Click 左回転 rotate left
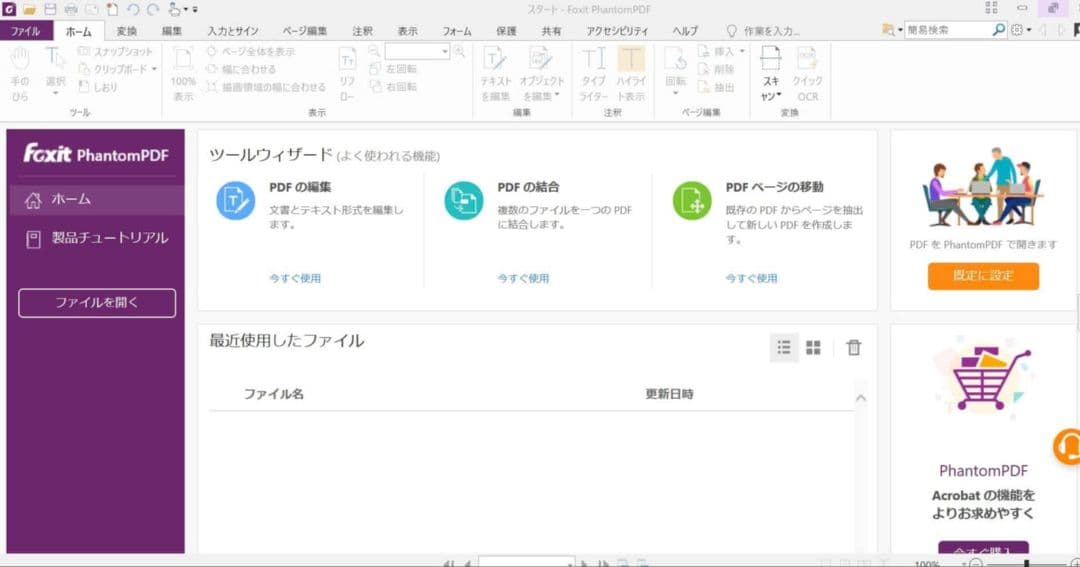 tap(393, 70)
